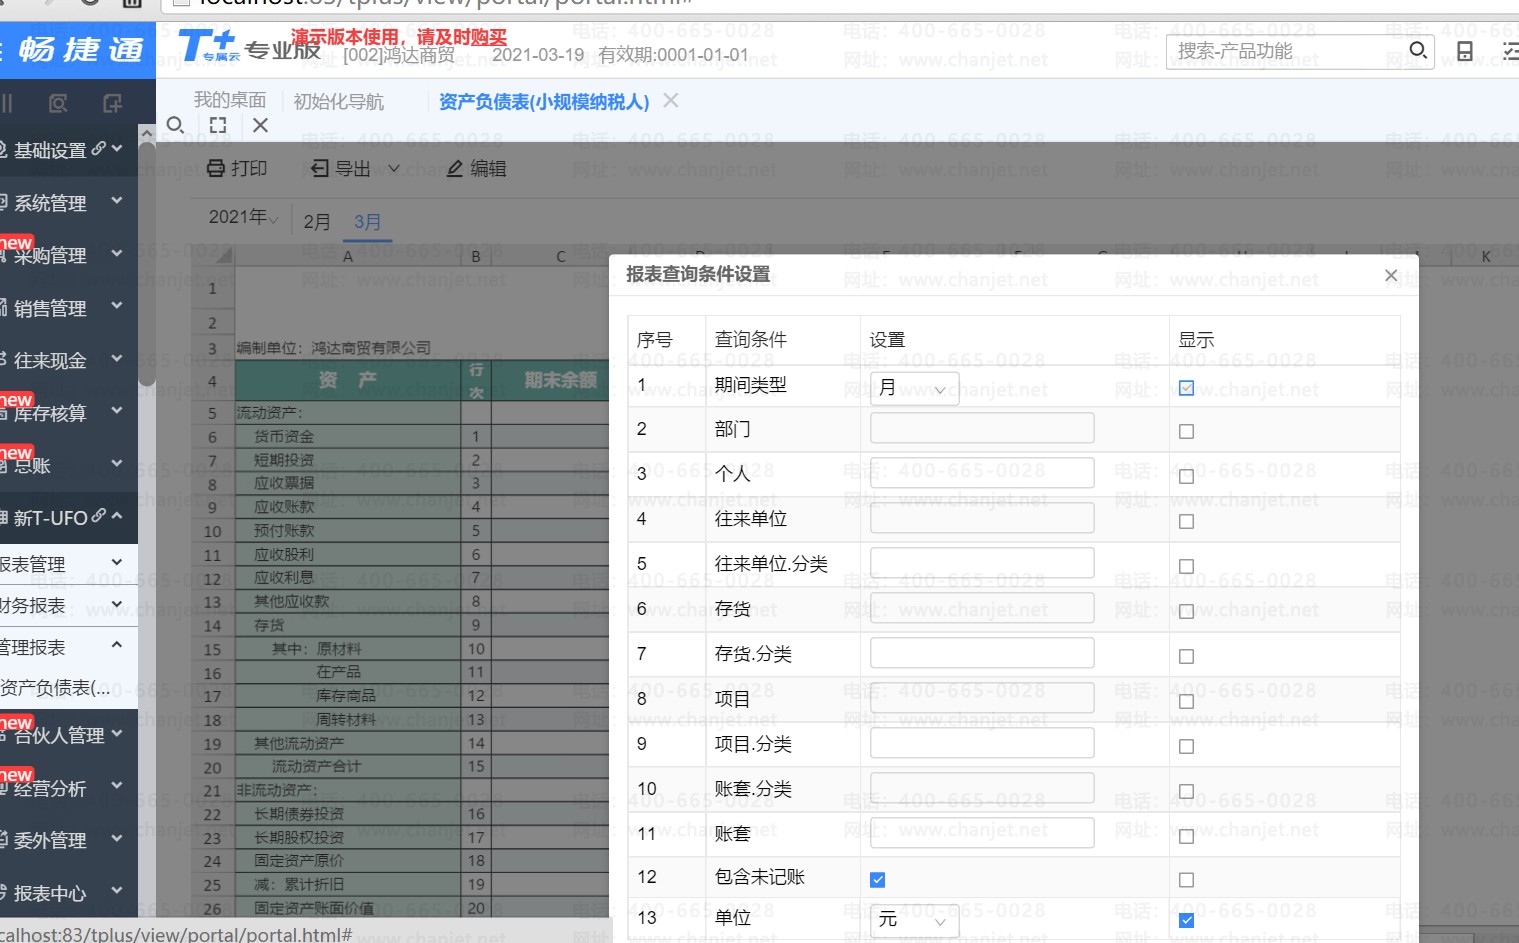This screenshot has width=1519, height=943.
Task: Click the 项目.分类 setting input field
Action: [x=982, y=743]
